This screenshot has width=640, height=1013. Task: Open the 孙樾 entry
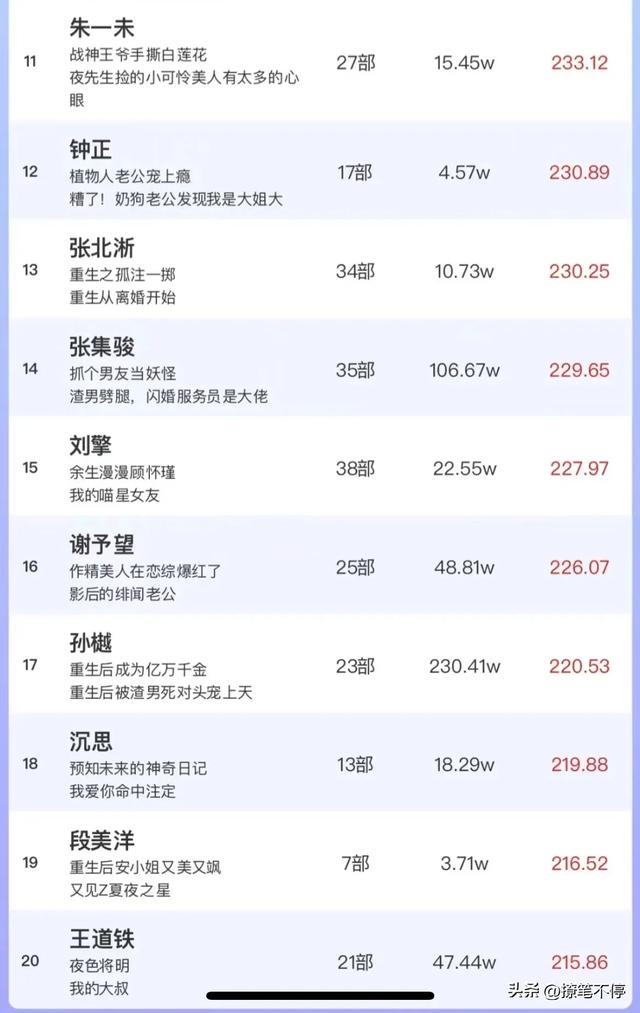(x=90, y=643)
